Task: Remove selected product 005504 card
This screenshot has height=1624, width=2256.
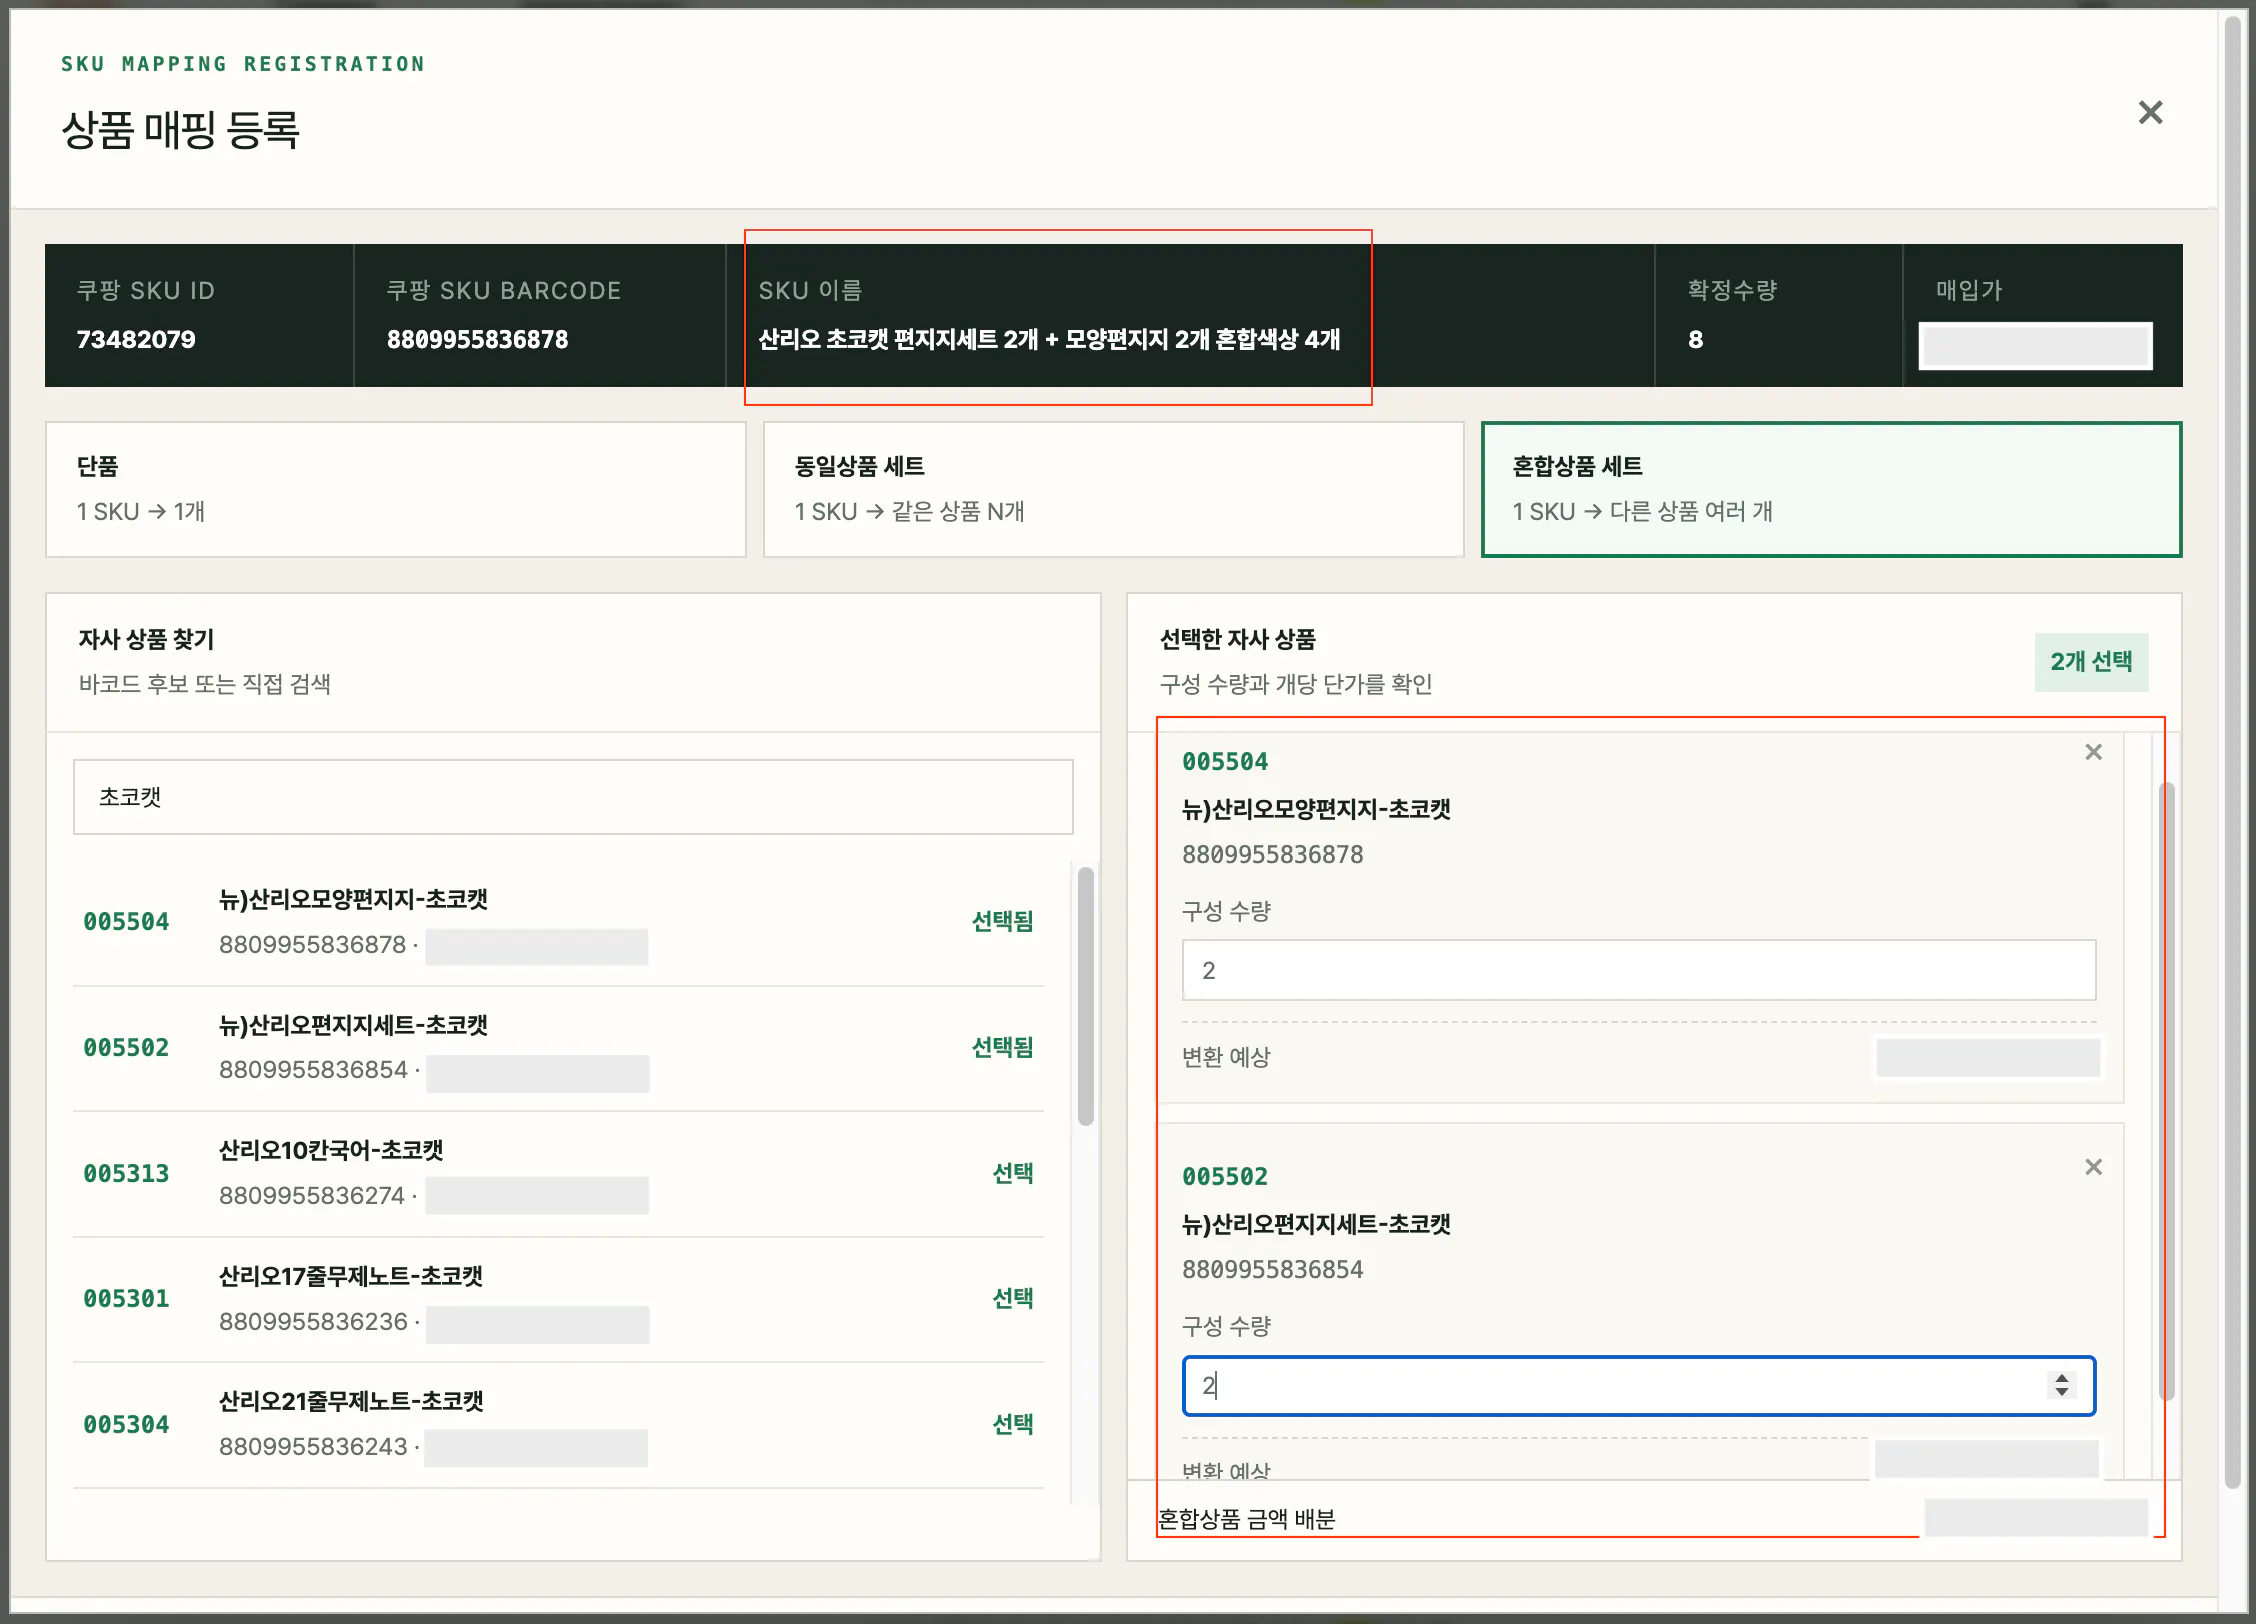Action: coord(2093,752)
